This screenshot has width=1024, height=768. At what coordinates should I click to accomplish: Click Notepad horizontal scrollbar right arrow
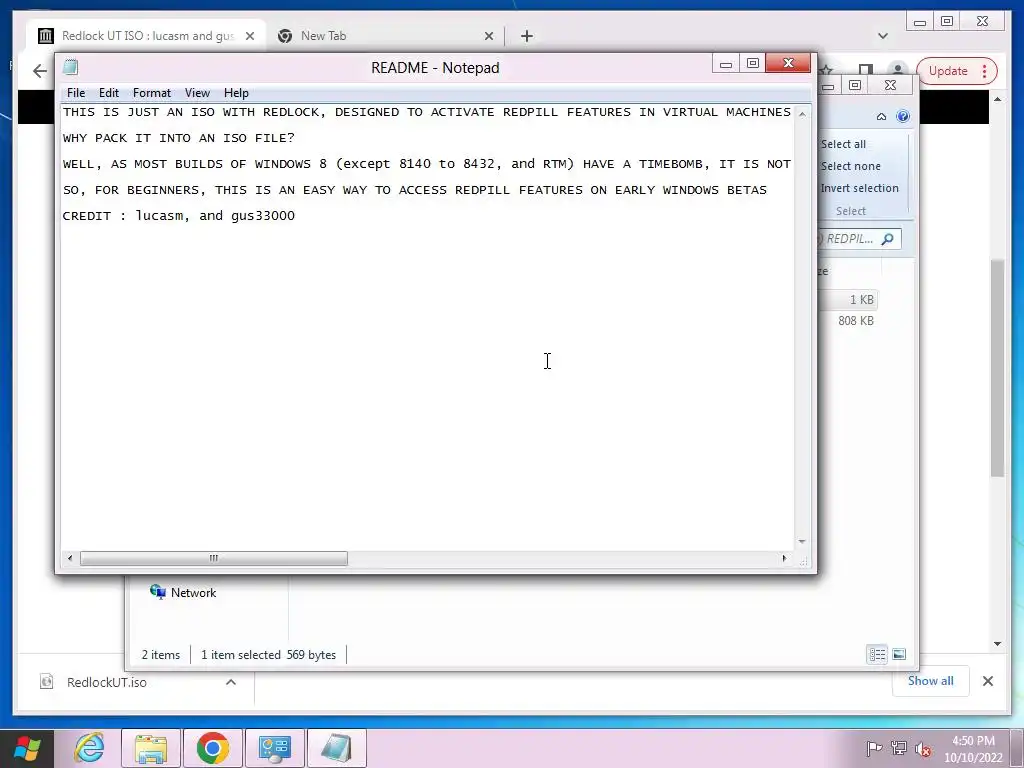(x=784, y=558)
